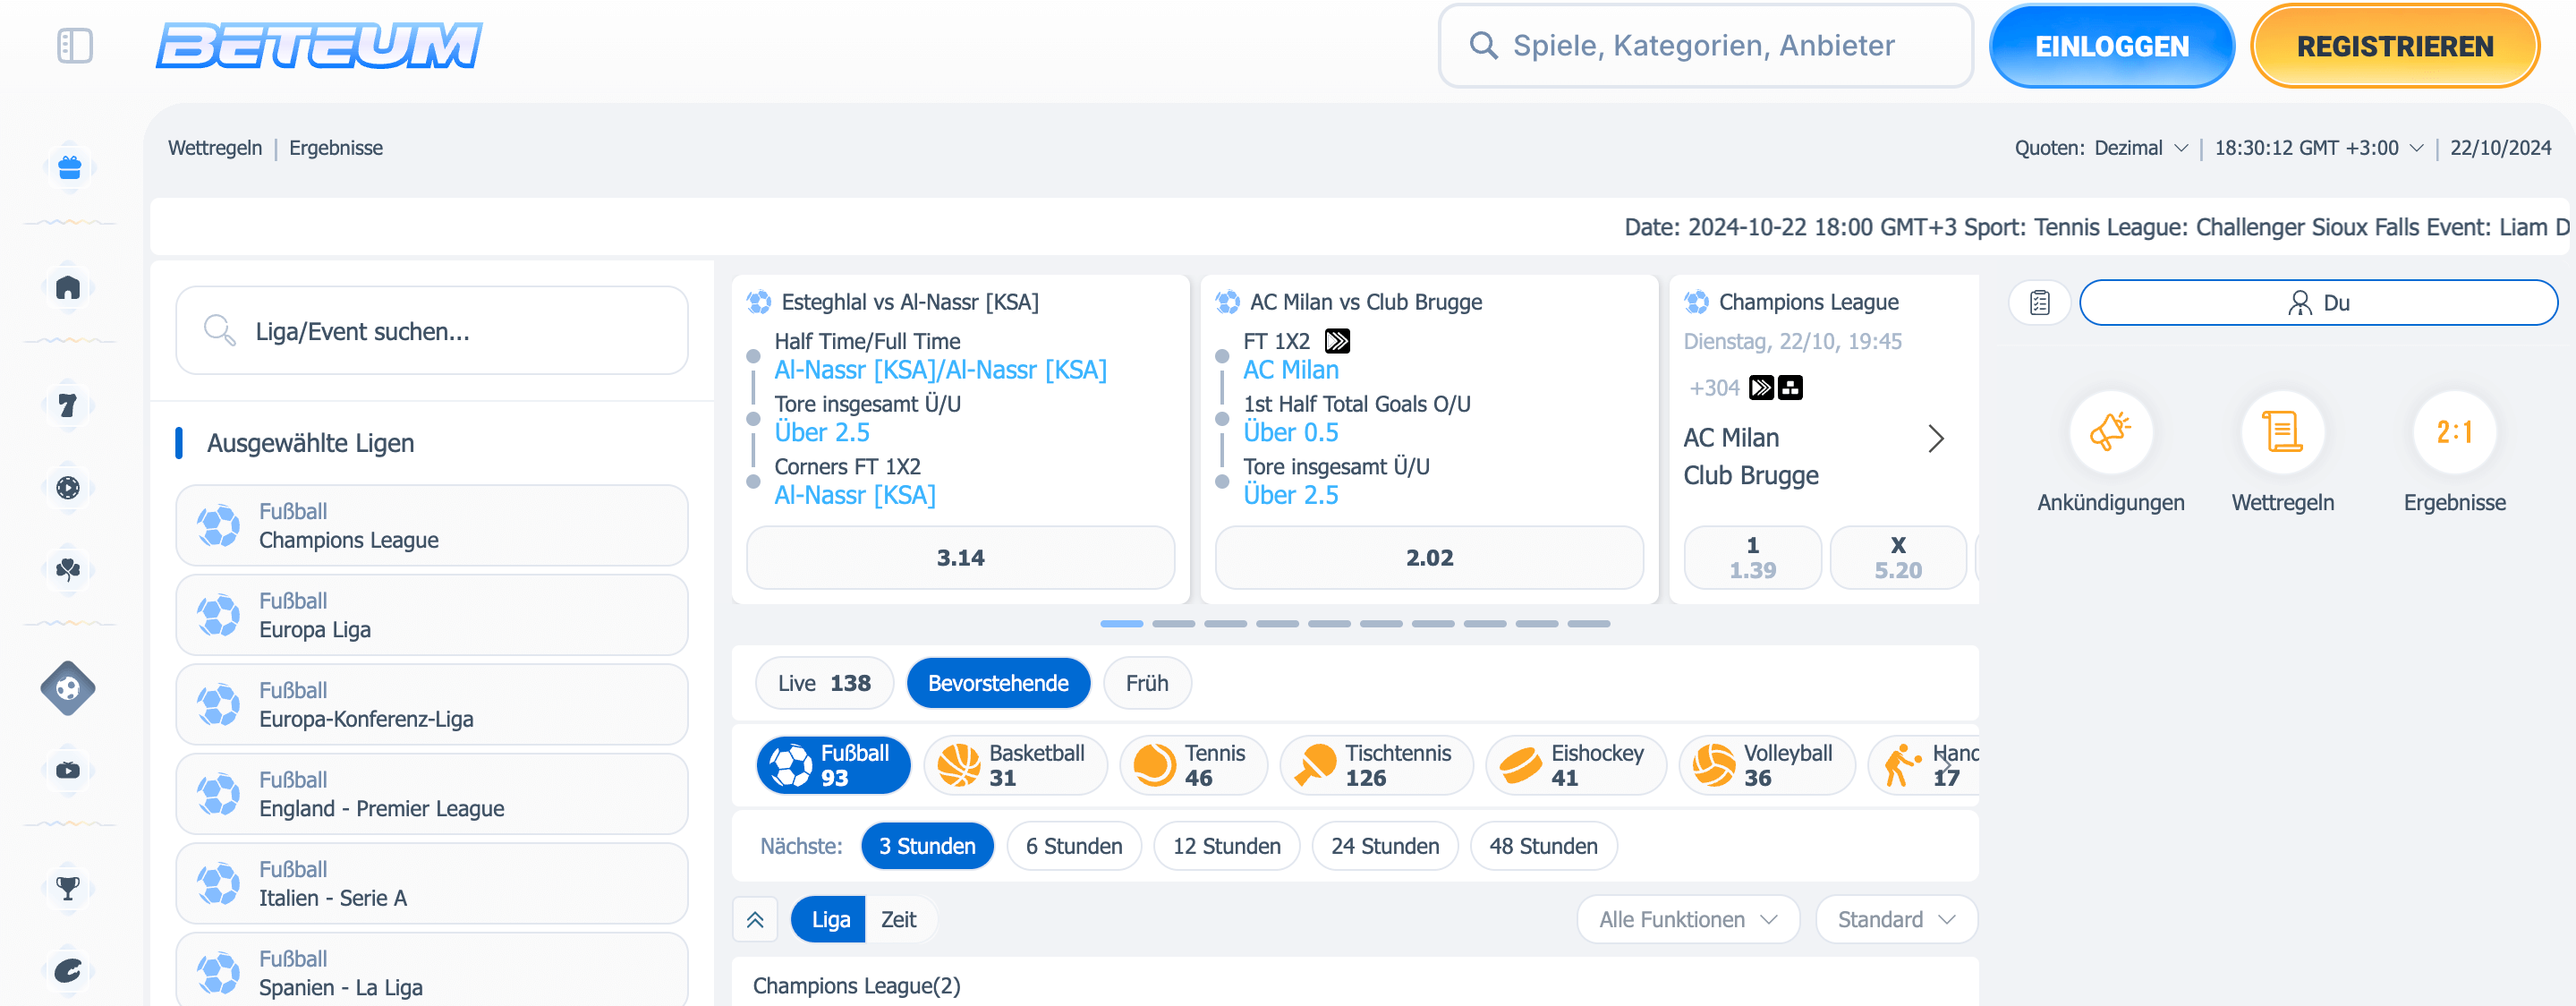Toggle the sidebar collapse icon
Screen dimensions: 2576x1006
[x=75, y=45]
